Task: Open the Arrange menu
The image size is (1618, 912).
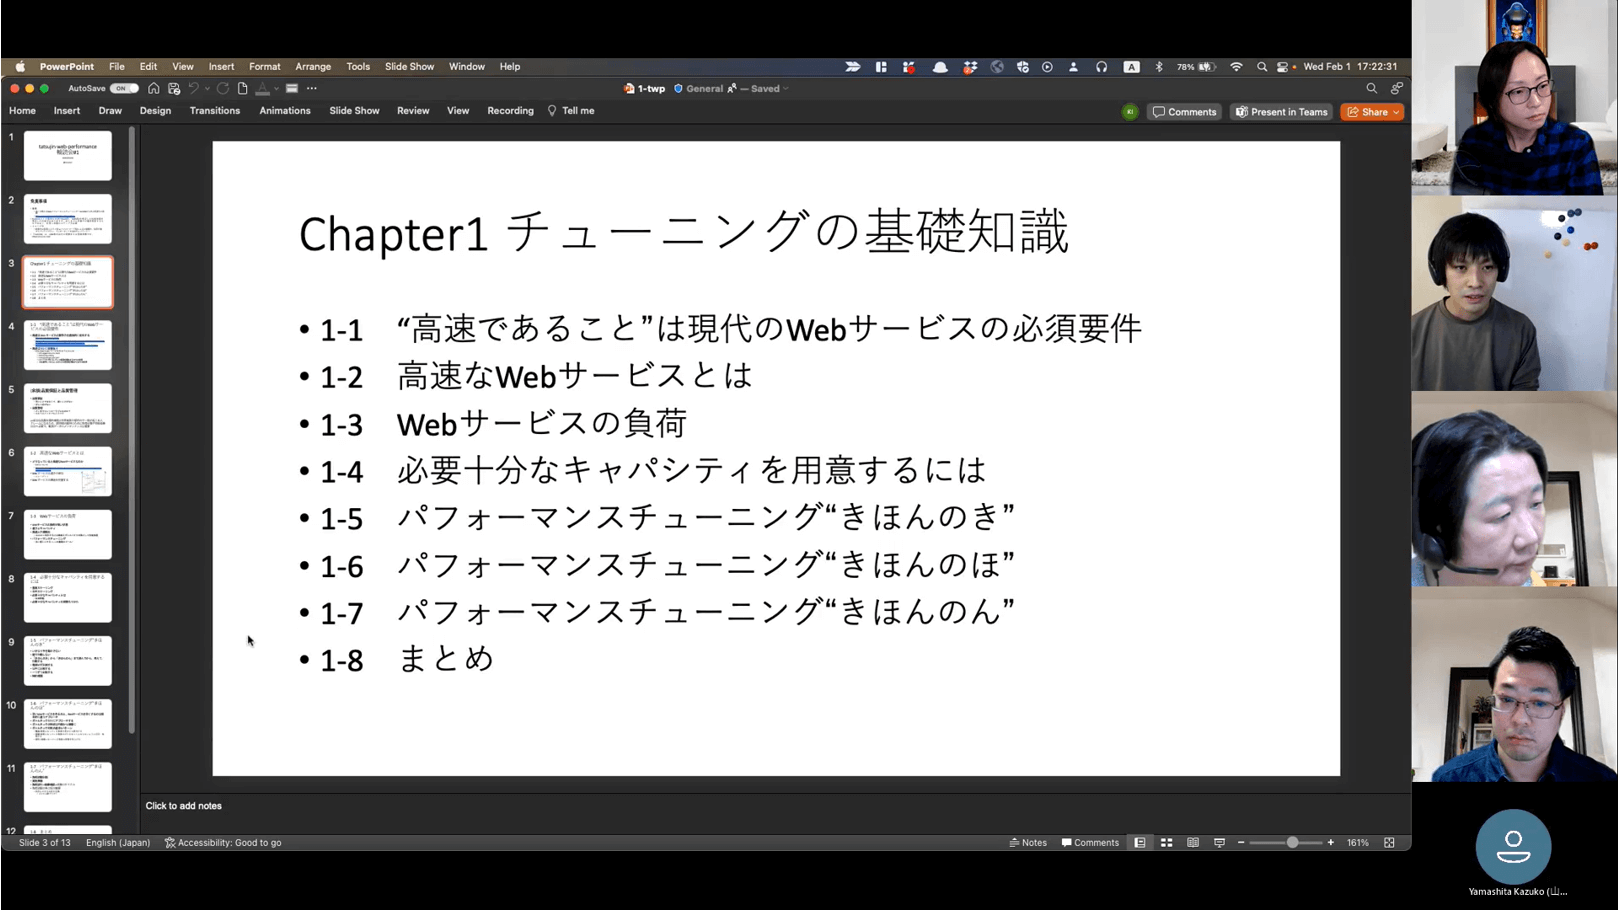Action: tap(313, 67)
